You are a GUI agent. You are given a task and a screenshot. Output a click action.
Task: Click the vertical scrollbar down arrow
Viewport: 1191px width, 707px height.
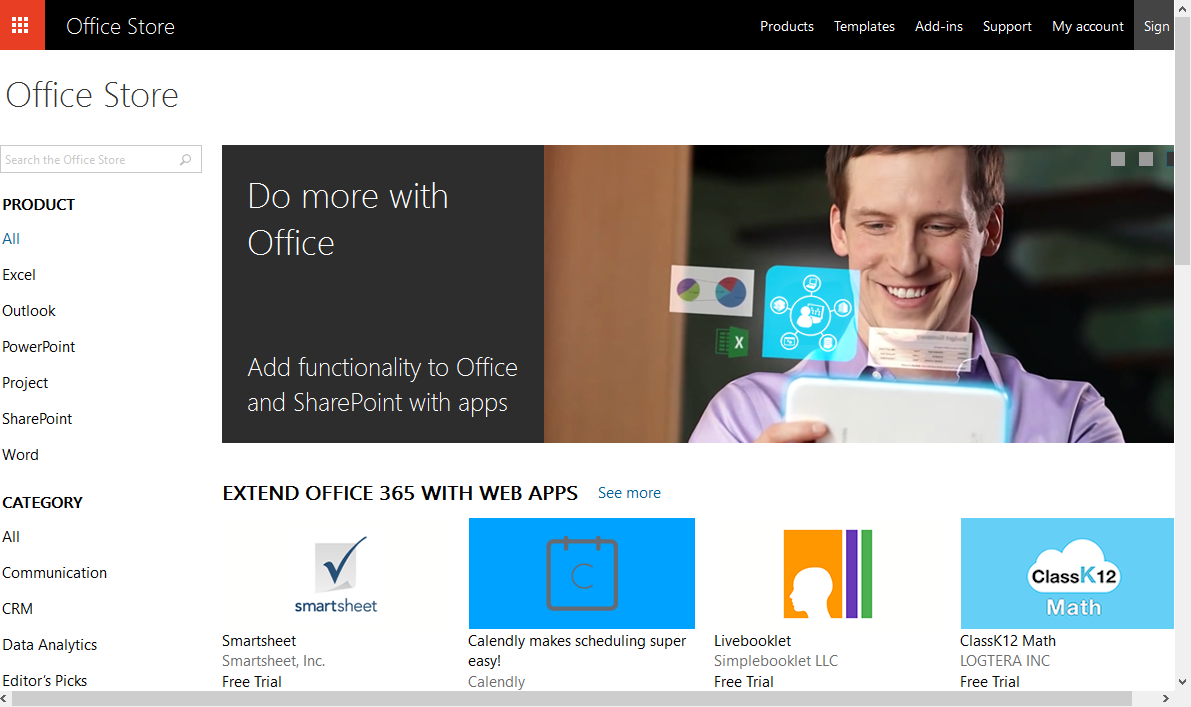click(x=1182, y=681)
